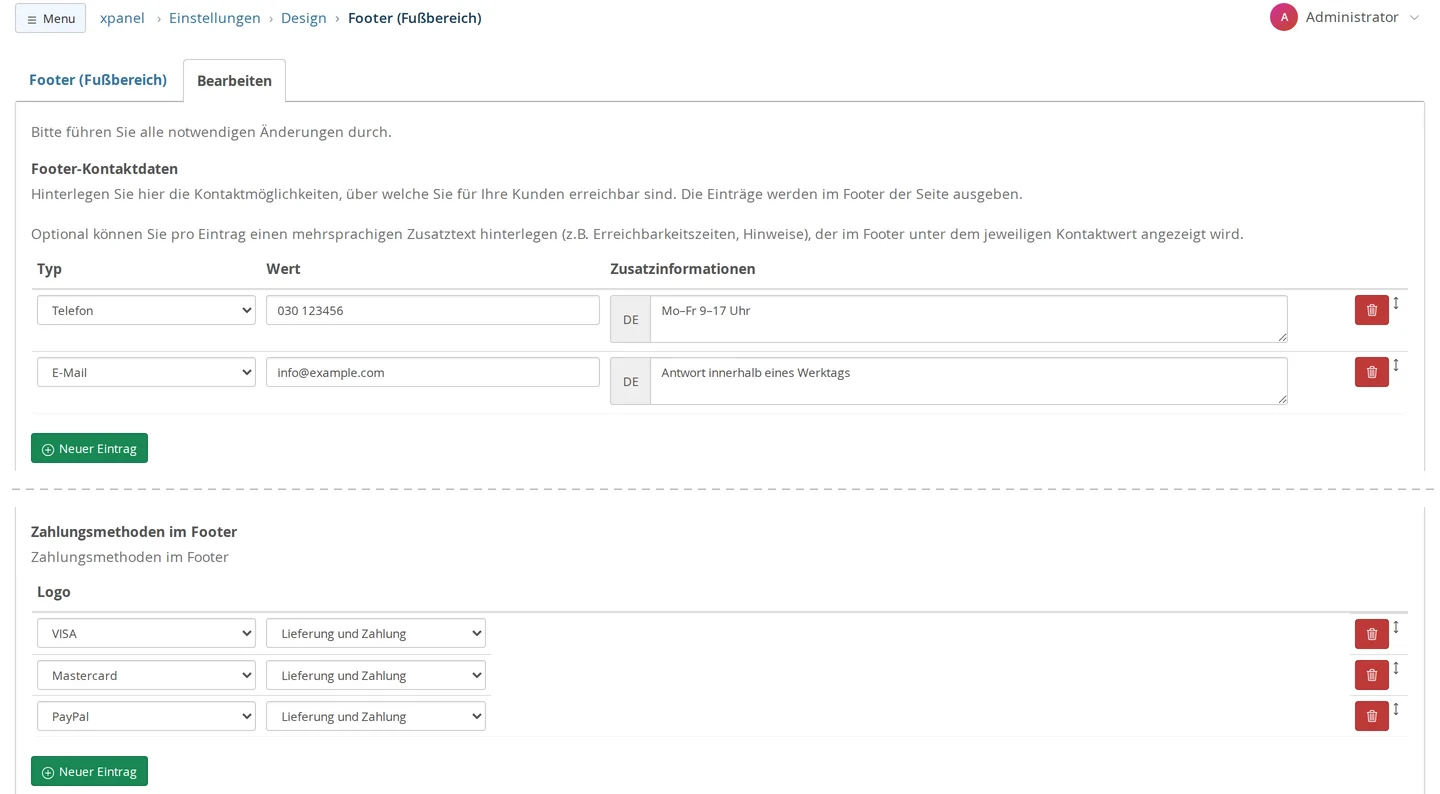
Task: Click the Logo column header
Action: tap(54, 591)
